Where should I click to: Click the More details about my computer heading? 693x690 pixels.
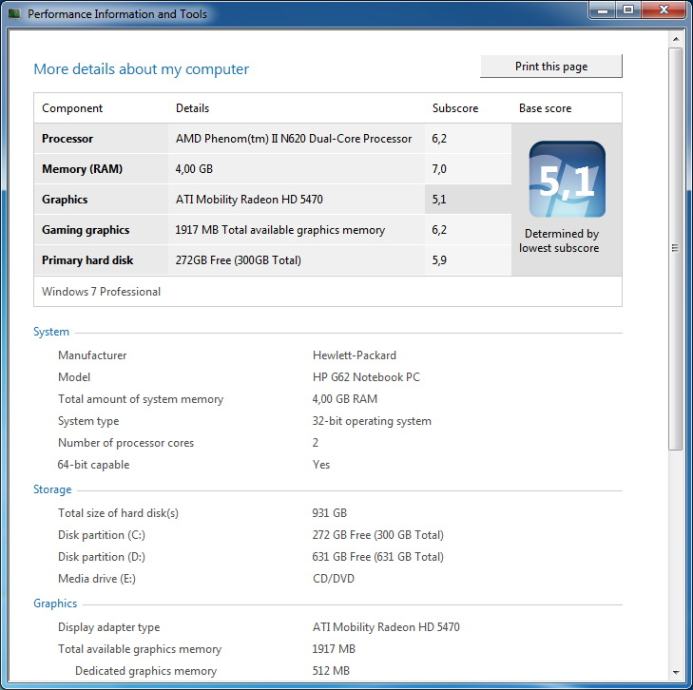pos(141,69)
